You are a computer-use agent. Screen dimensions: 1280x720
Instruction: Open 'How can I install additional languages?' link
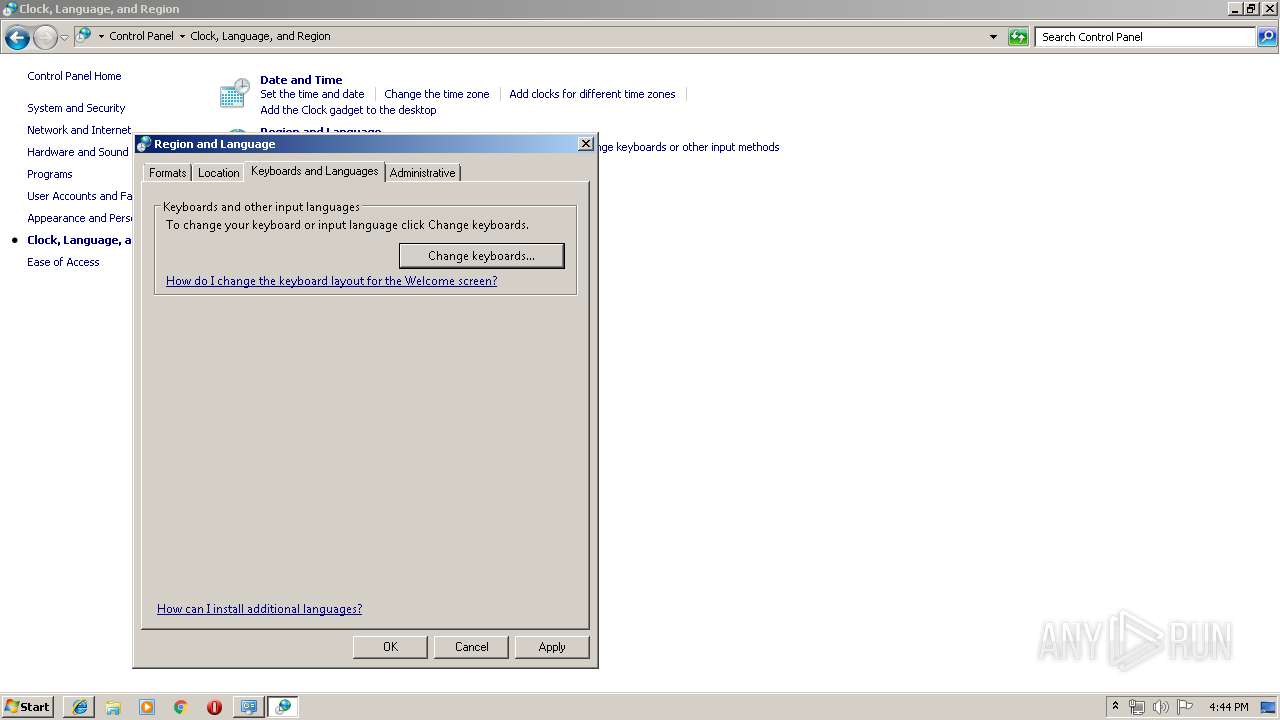(259, 609)
